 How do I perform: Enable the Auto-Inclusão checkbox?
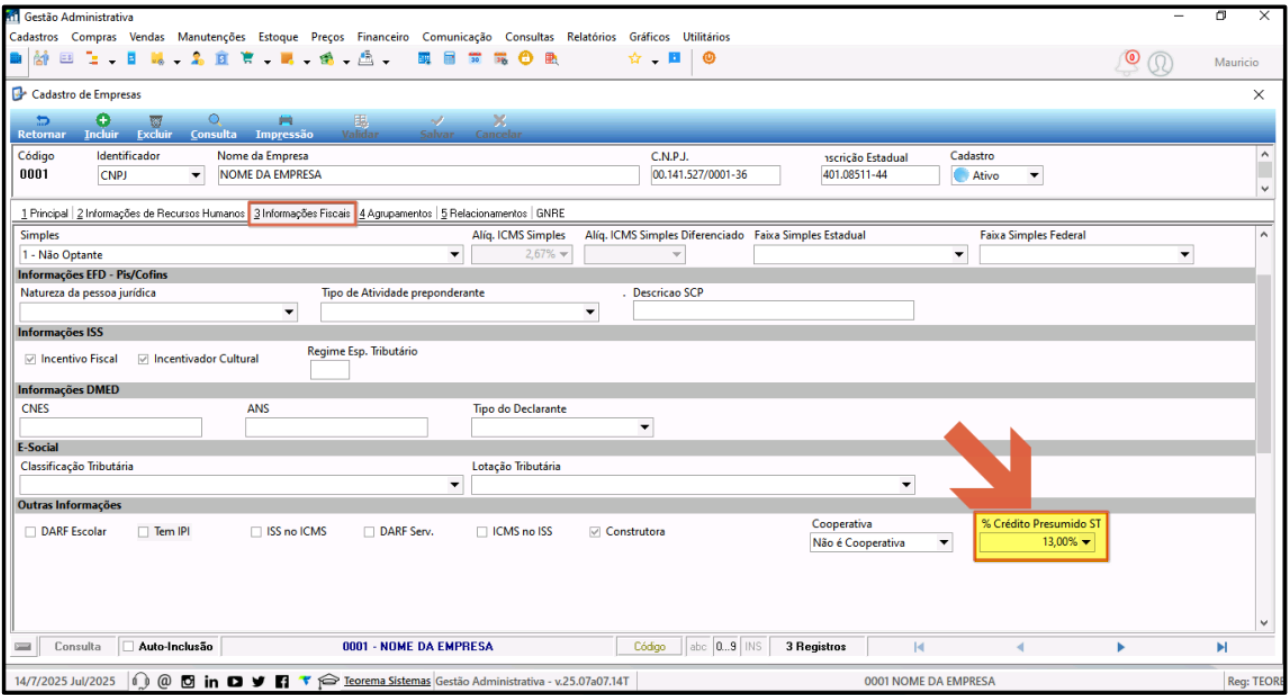(x=127, y=647)
